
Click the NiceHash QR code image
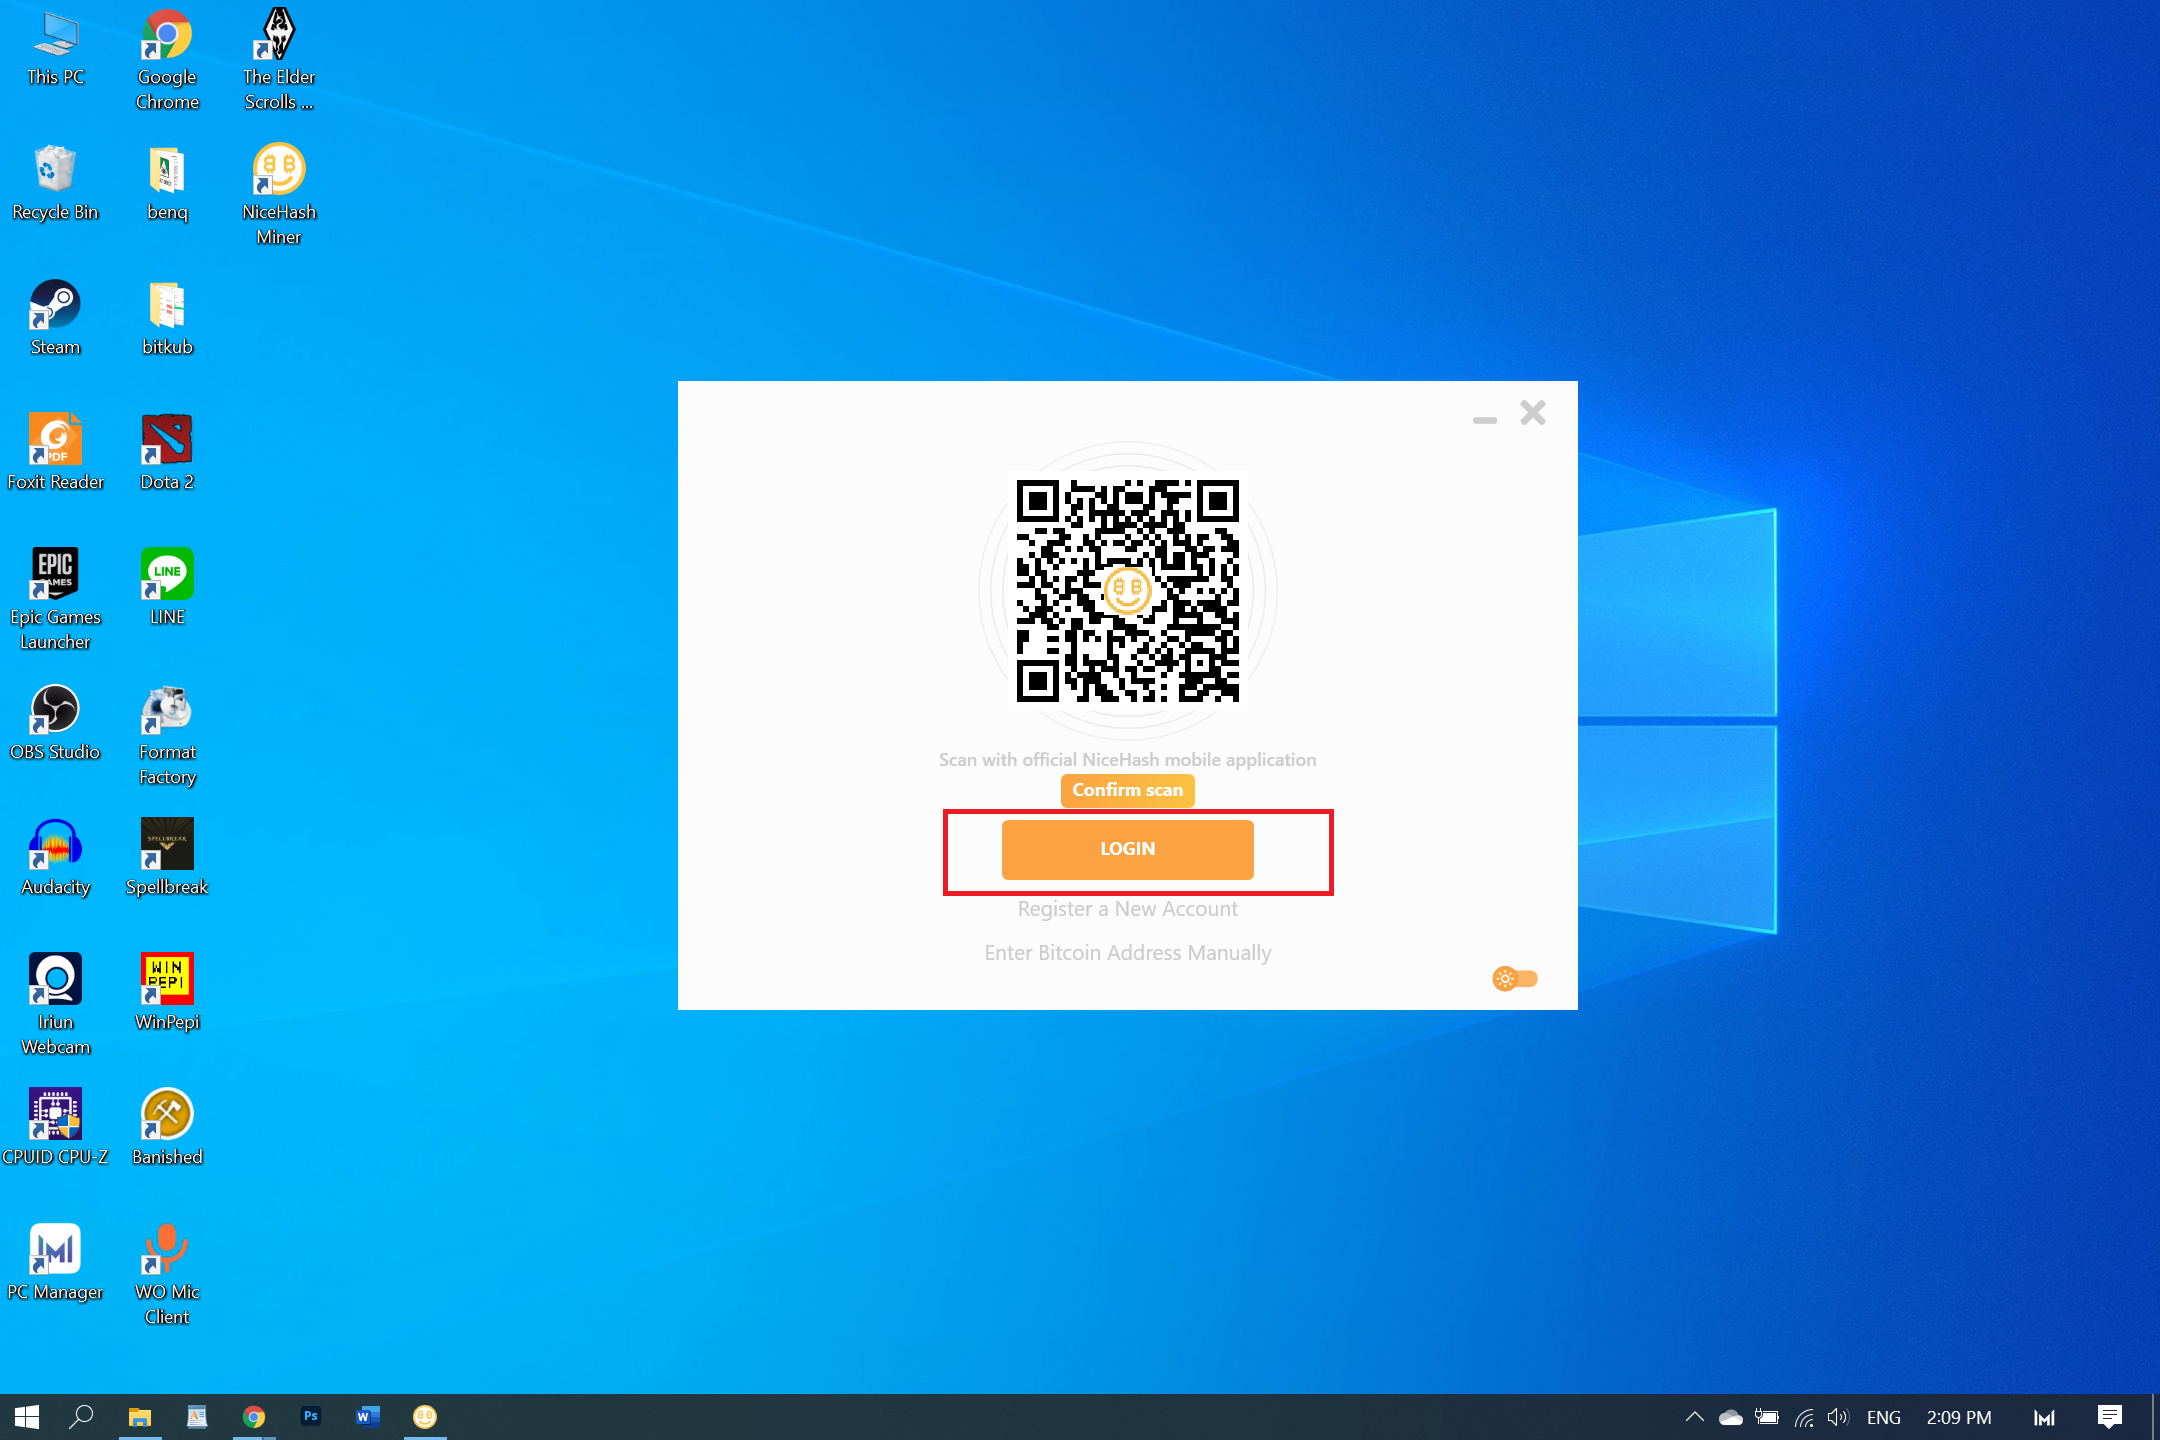click(1127, 591)
